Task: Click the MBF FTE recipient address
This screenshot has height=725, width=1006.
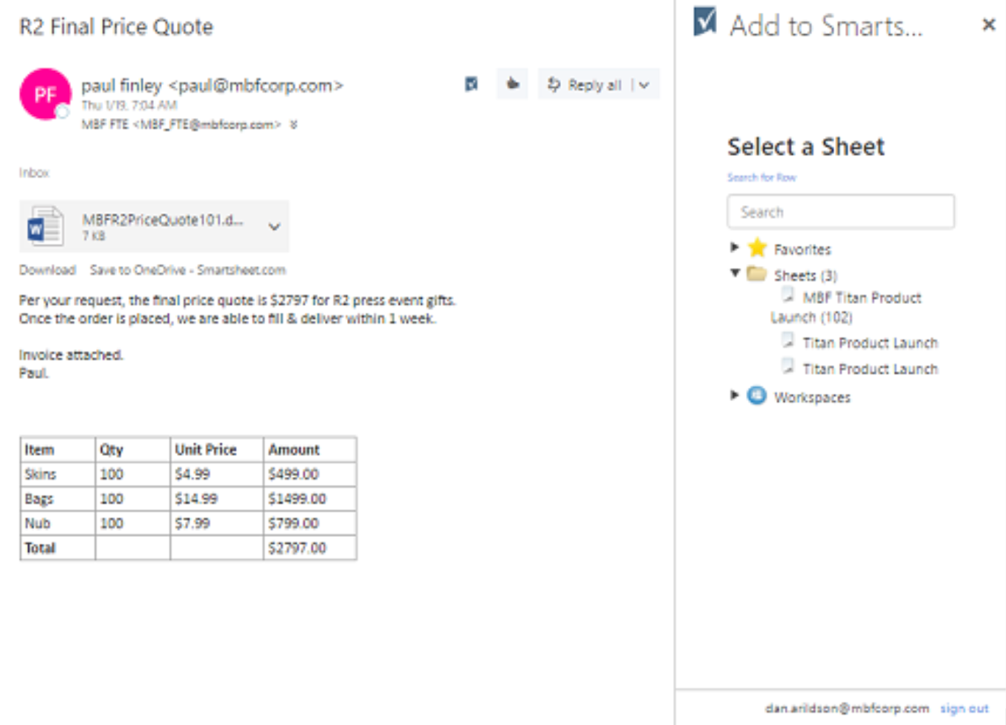Action: (x=181, y=124)
